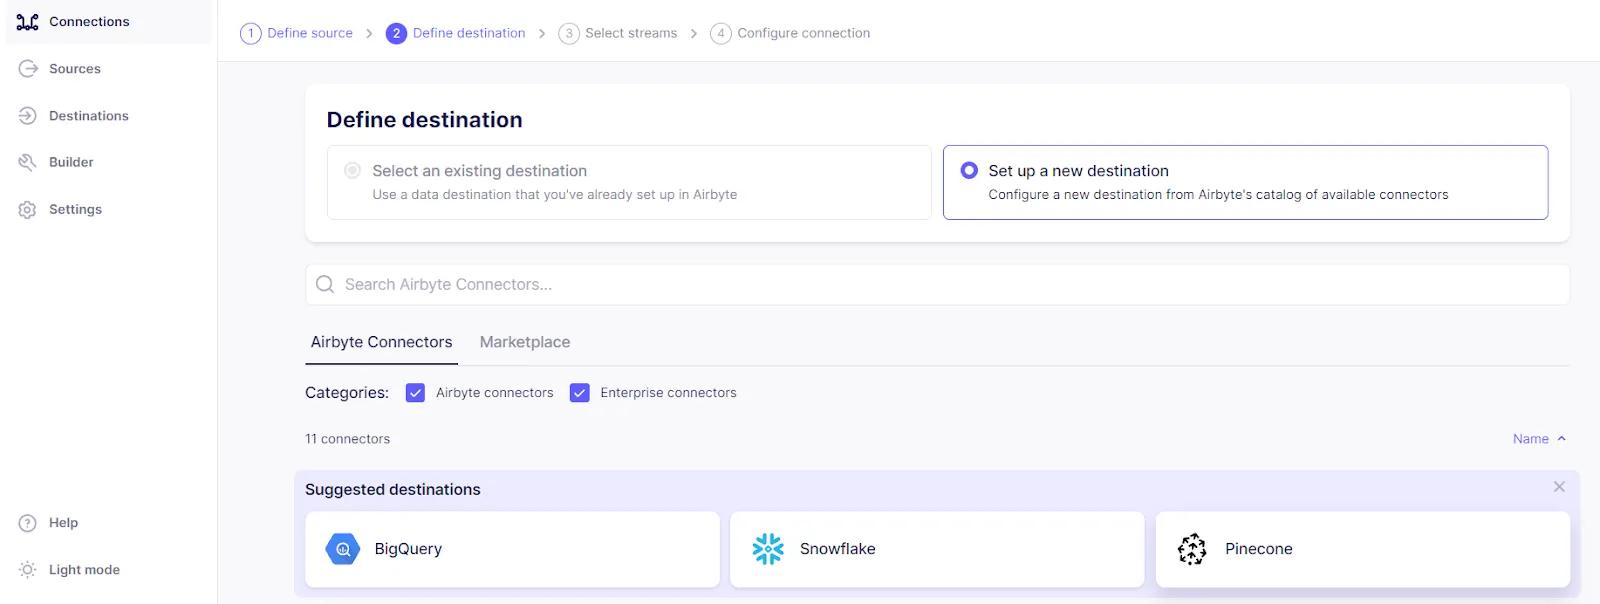Go to Destinations via sidebar icon

(x=28, y=116)
